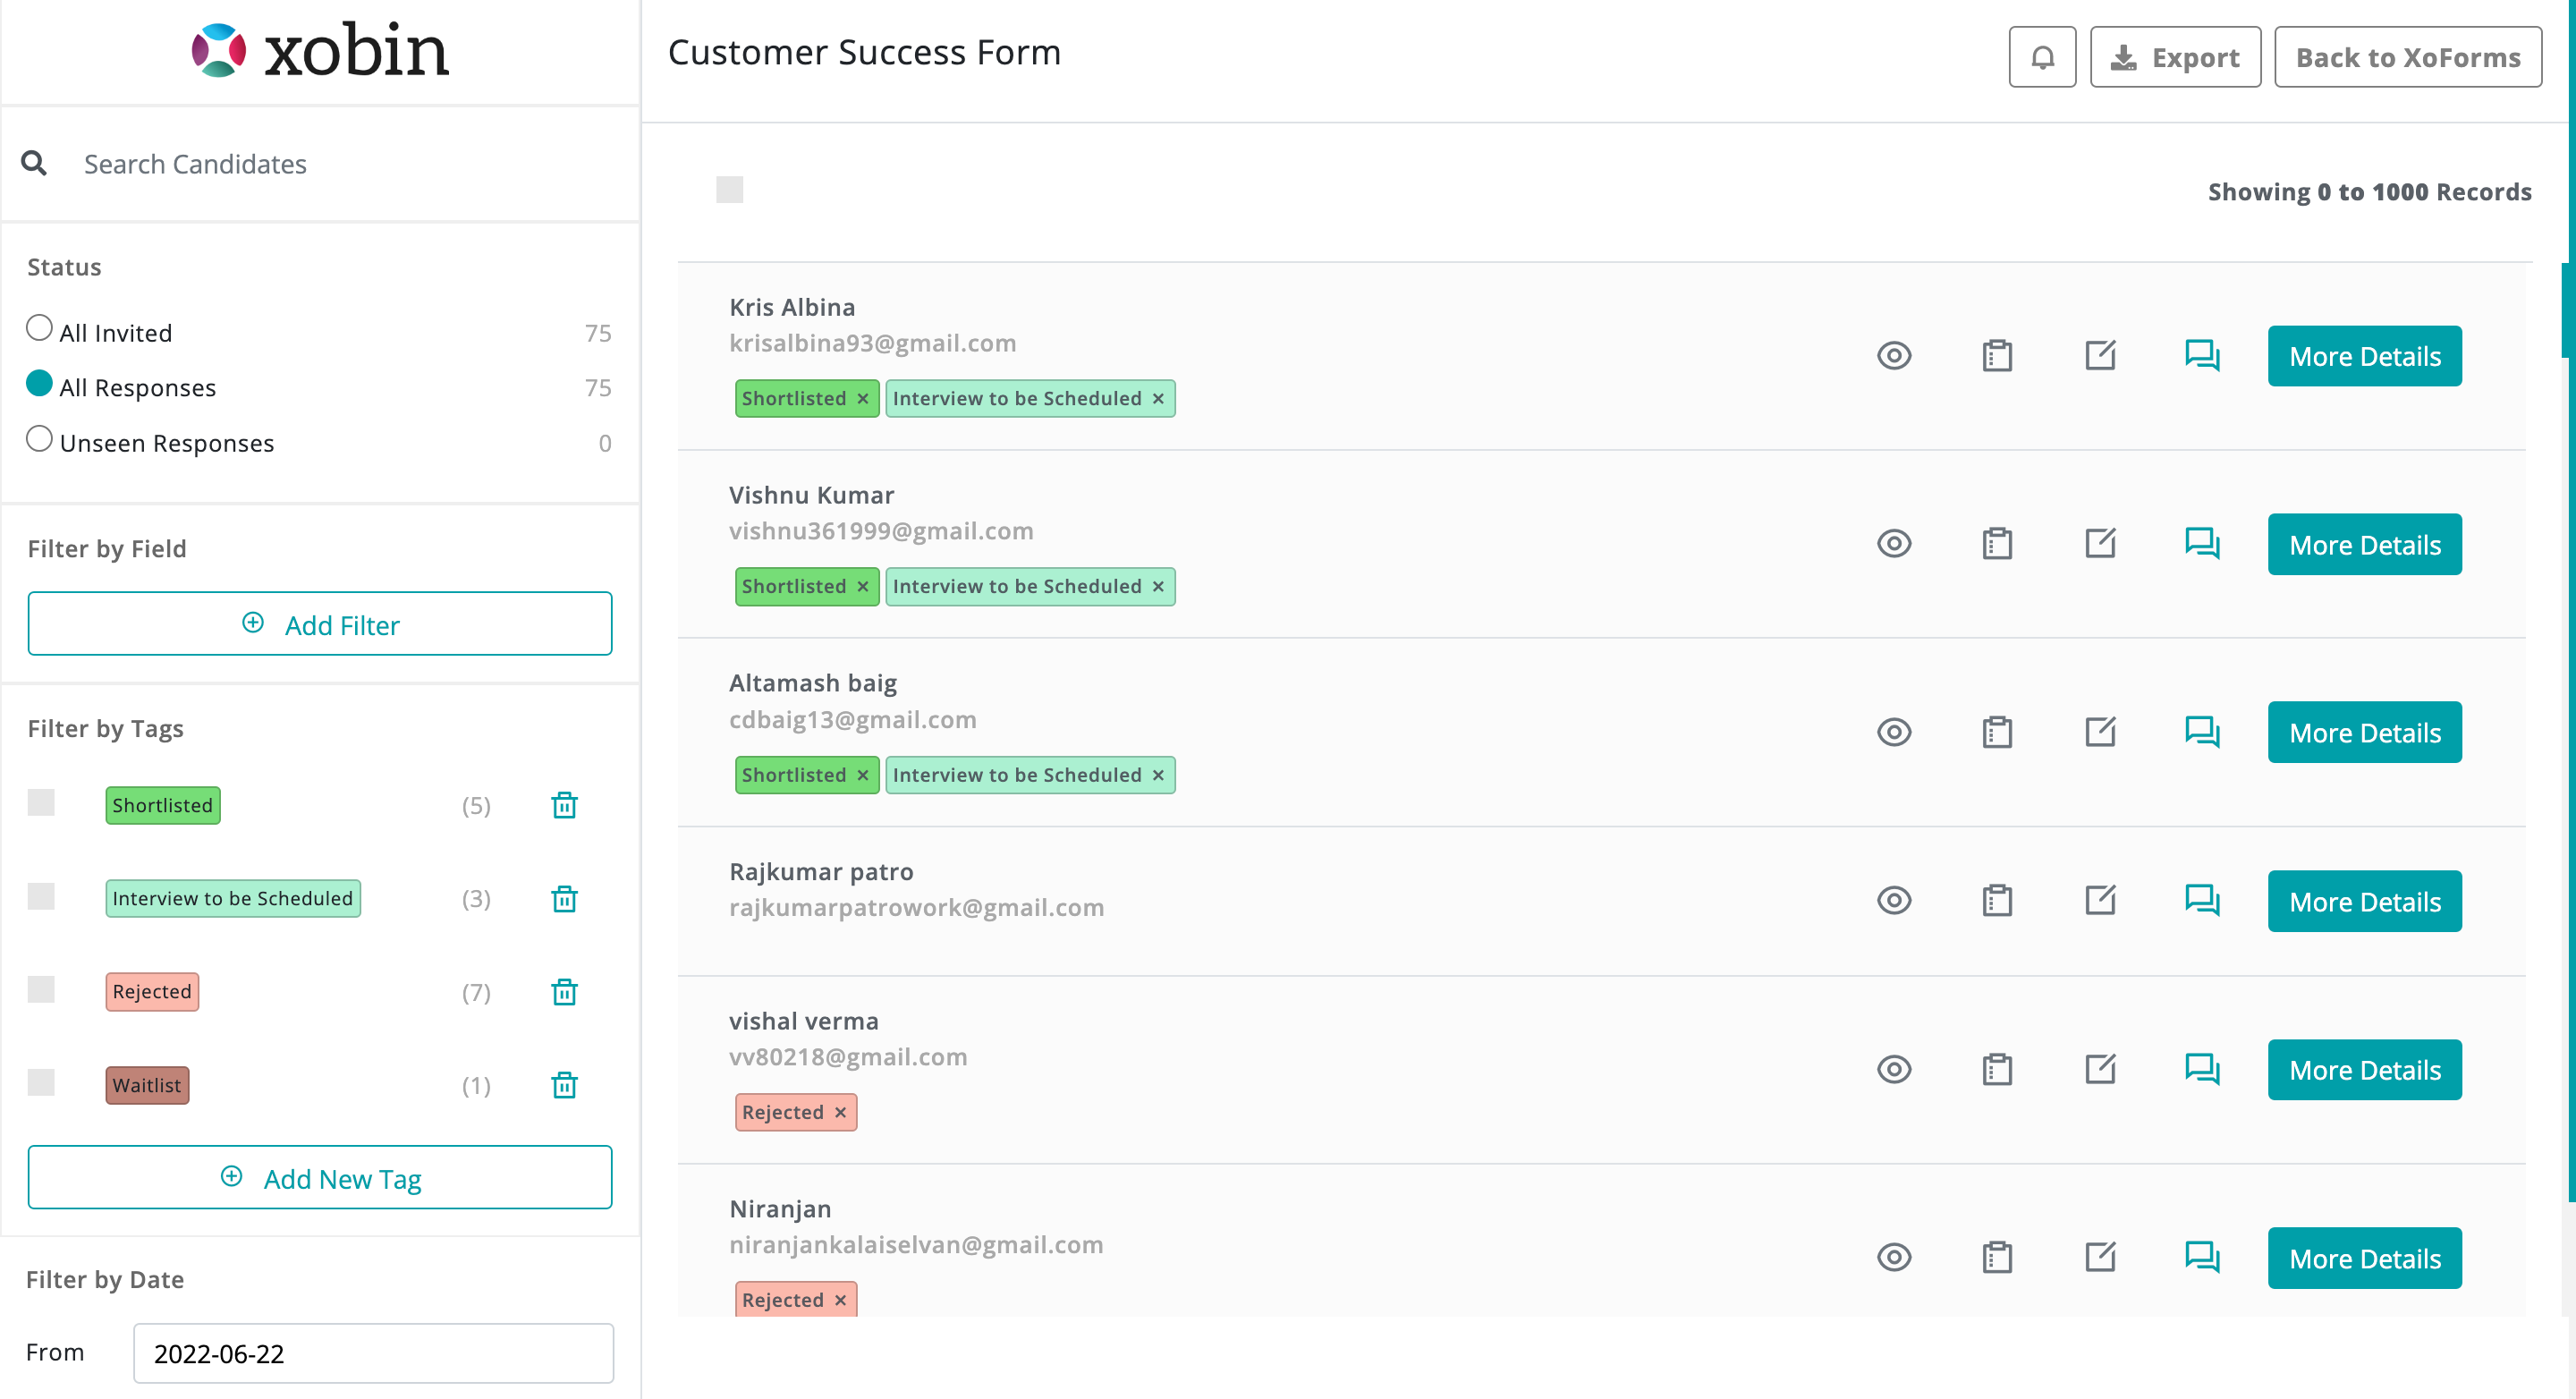The image size is (2576, 1399).
Task: Click Add Filter button
Action: (320, 624)
